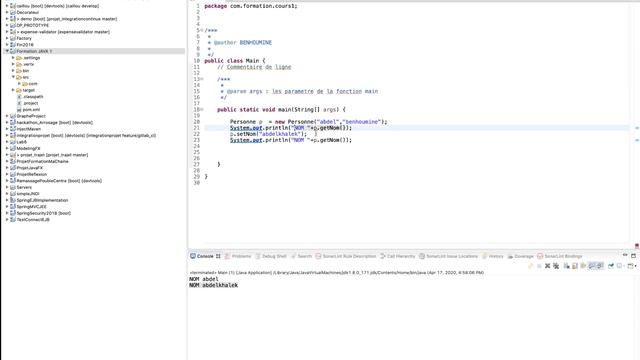
Task: Click the .classpath file icon
Action: pos(19,97)
